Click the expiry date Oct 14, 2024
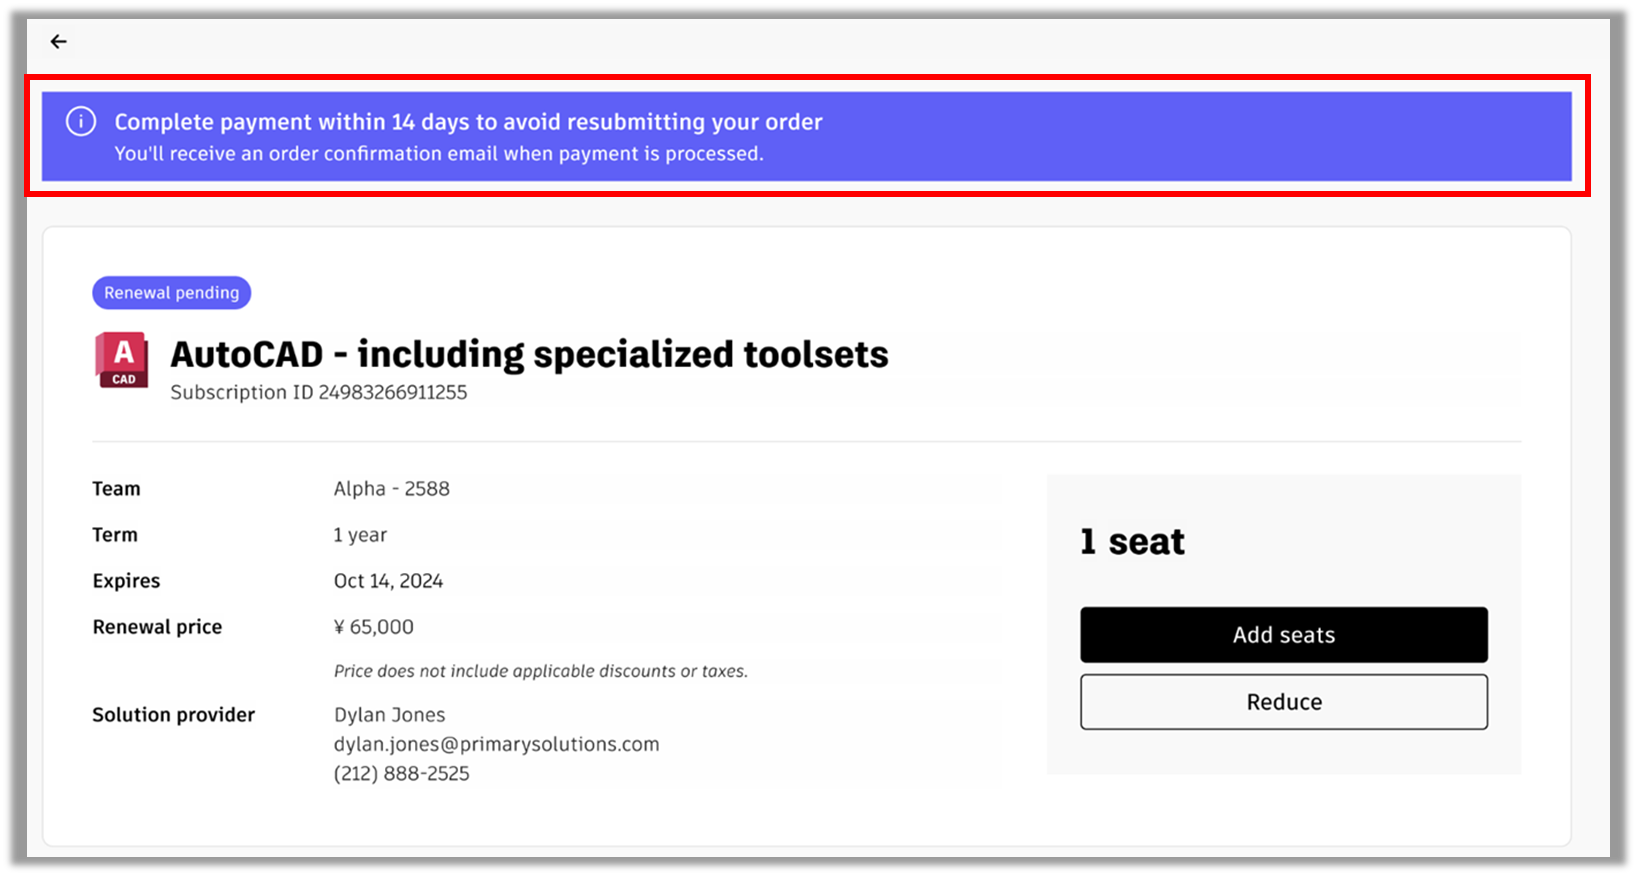The height and width of the screenshot is (876, 1637). pyautogui.click(x=388, y=581)
